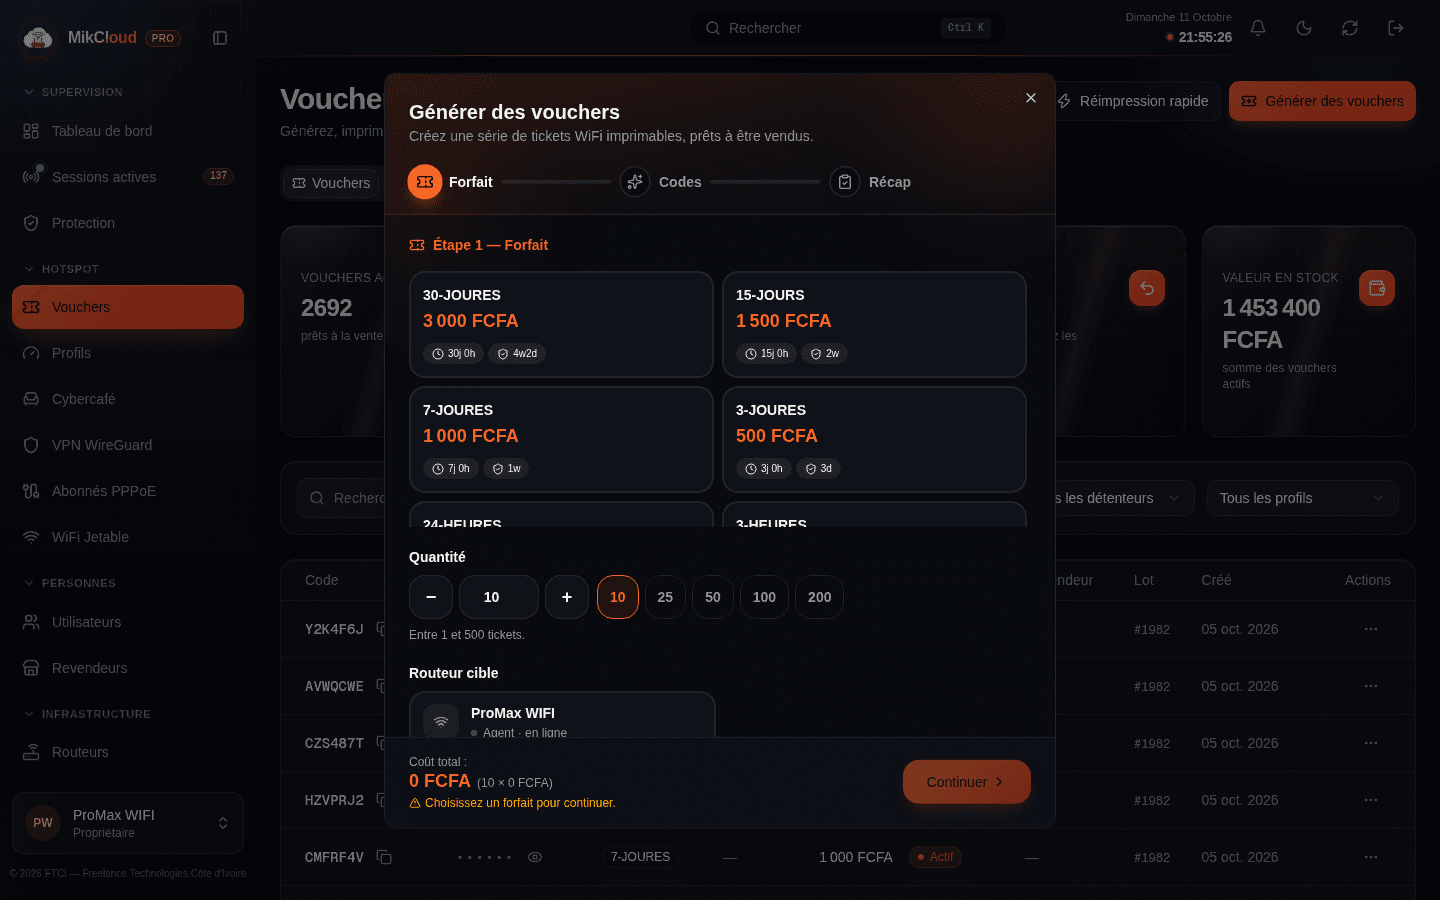Set quantity preset to 50

pyautogui.click(x=713, y=597)
